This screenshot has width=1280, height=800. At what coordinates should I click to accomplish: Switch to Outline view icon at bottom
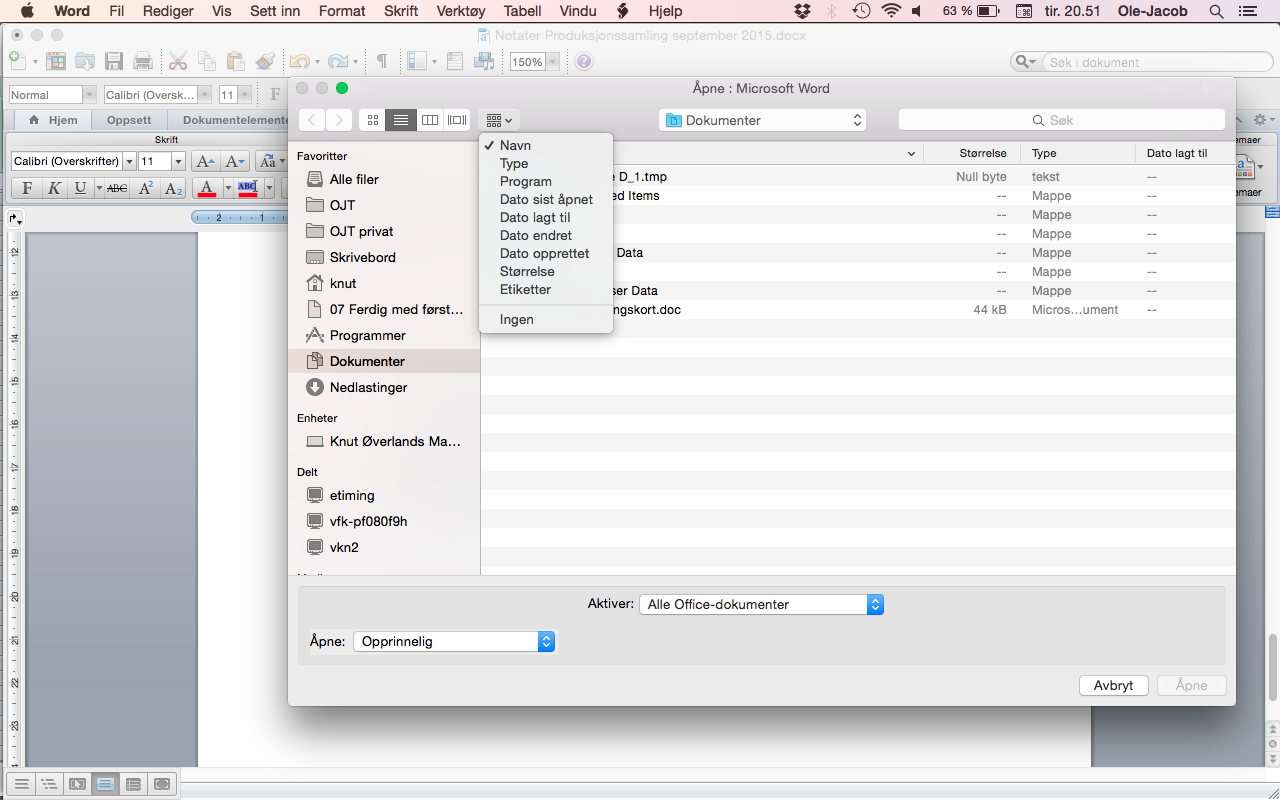(48, 784)
